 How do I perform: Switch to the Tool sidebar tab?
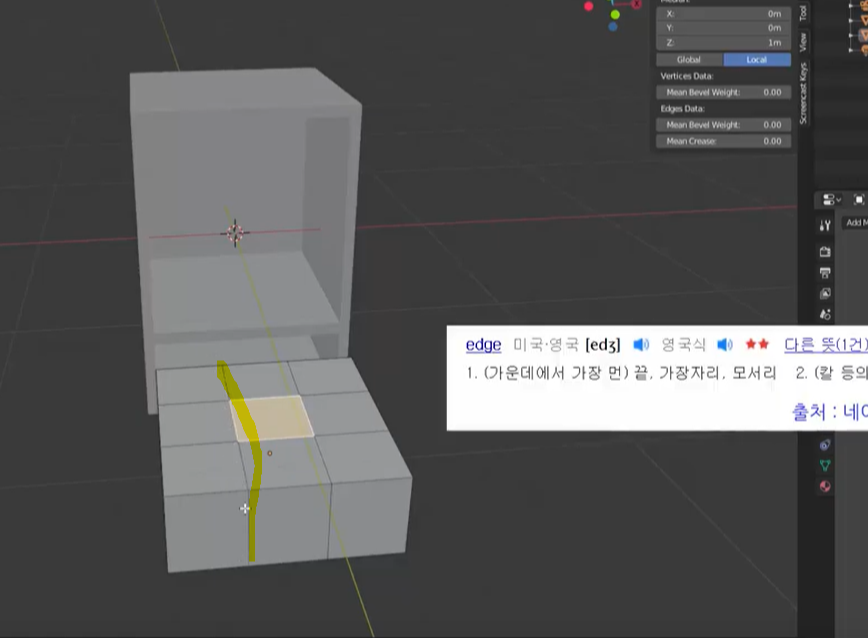pos(803,13)
